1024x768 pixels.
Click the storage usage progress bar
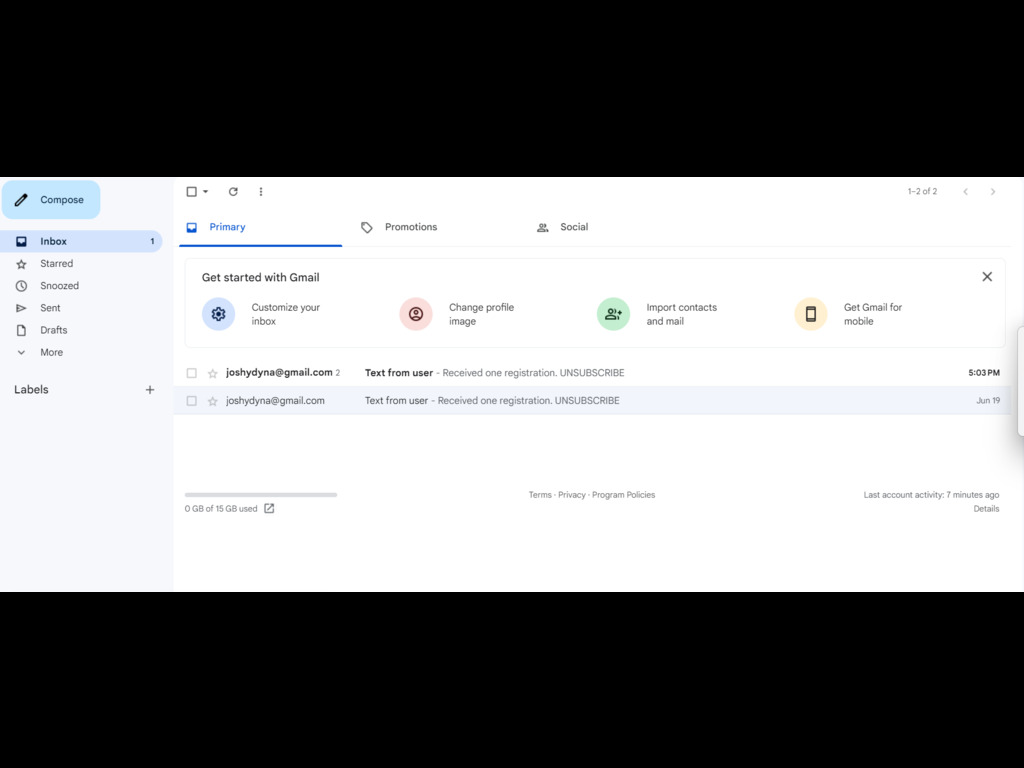click(261, 495)
